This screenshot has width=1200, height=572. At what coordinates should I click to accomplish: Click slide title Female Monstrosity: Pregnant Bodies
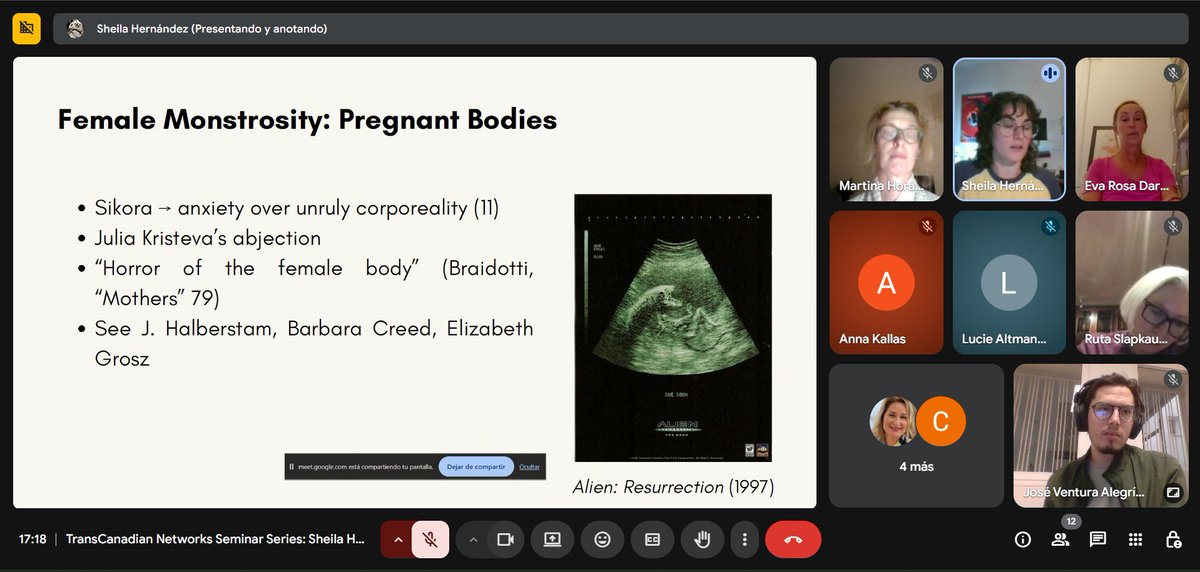pyautogui.click(x=307, y=120)
